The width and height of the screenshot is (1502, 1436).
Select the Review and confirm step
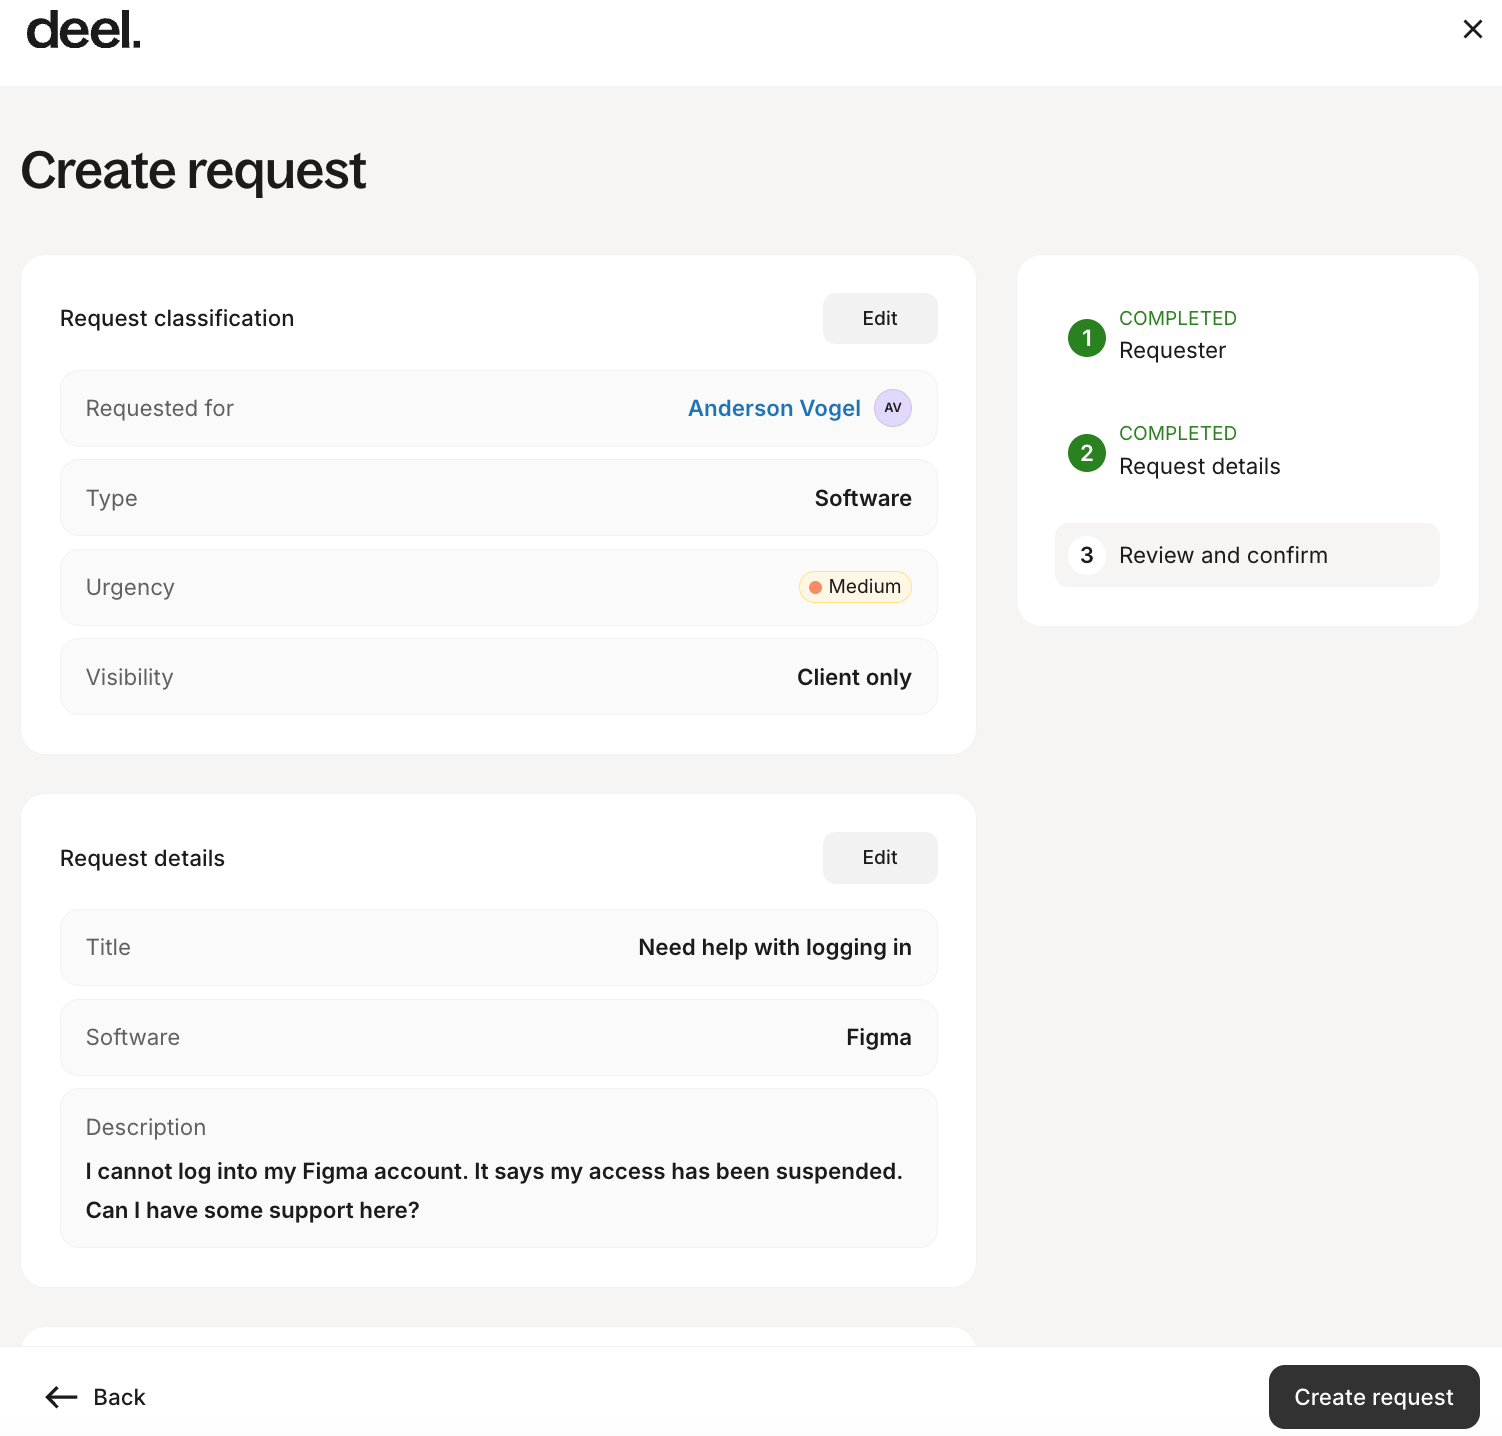[x=1223, y=555]
